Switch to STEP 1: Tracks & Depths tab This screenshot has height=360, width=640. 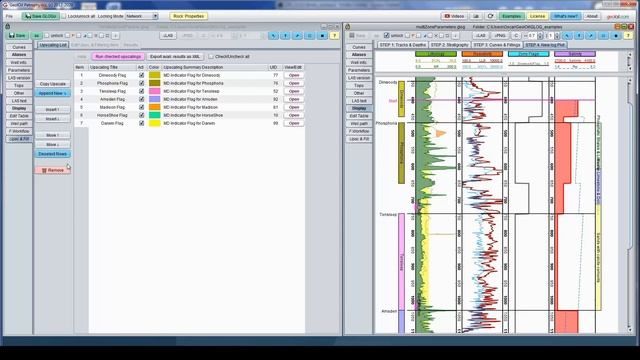point(402,45)
